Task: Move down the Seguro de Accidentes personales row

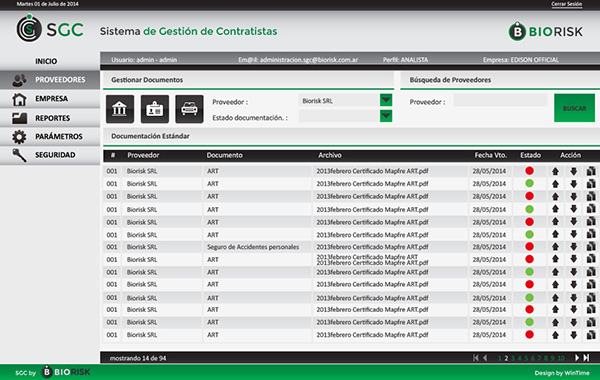Action: click(573, 247)
